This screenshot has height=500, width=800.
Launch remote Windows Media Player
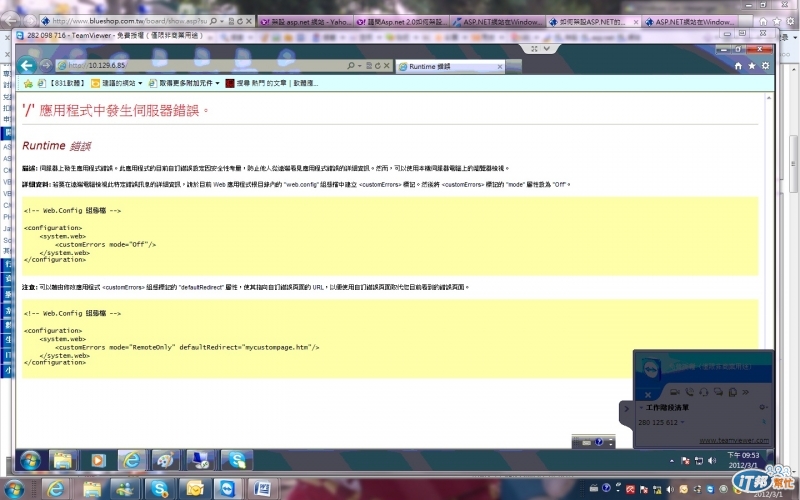[x=97, y=460]
